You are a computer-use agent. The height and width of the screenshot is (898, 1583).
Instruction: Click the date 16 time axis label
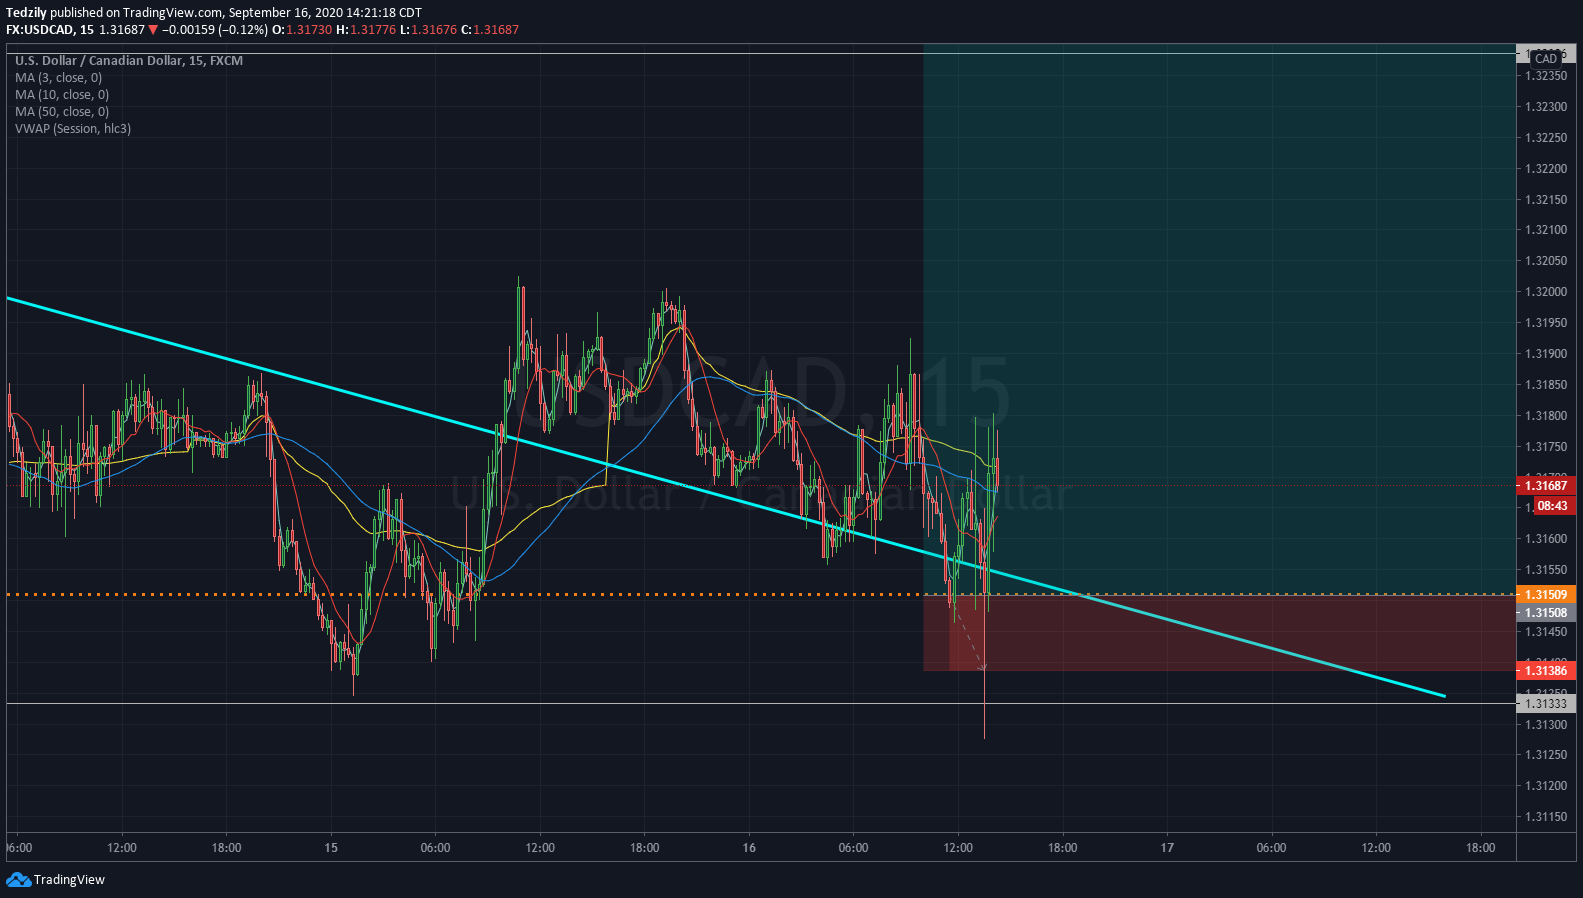749,848
